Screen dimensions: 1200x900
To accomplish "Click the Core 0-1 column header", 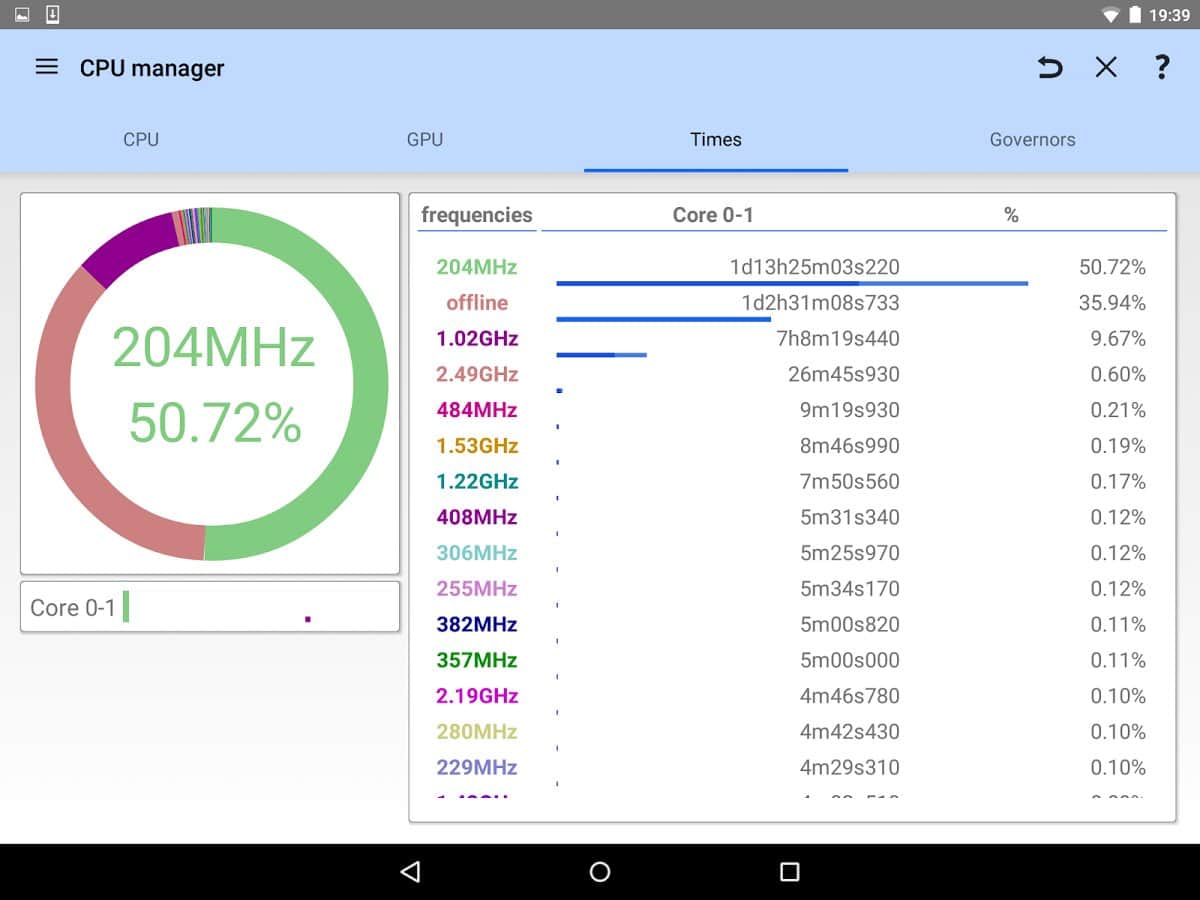I will click(x=713, y=215).
